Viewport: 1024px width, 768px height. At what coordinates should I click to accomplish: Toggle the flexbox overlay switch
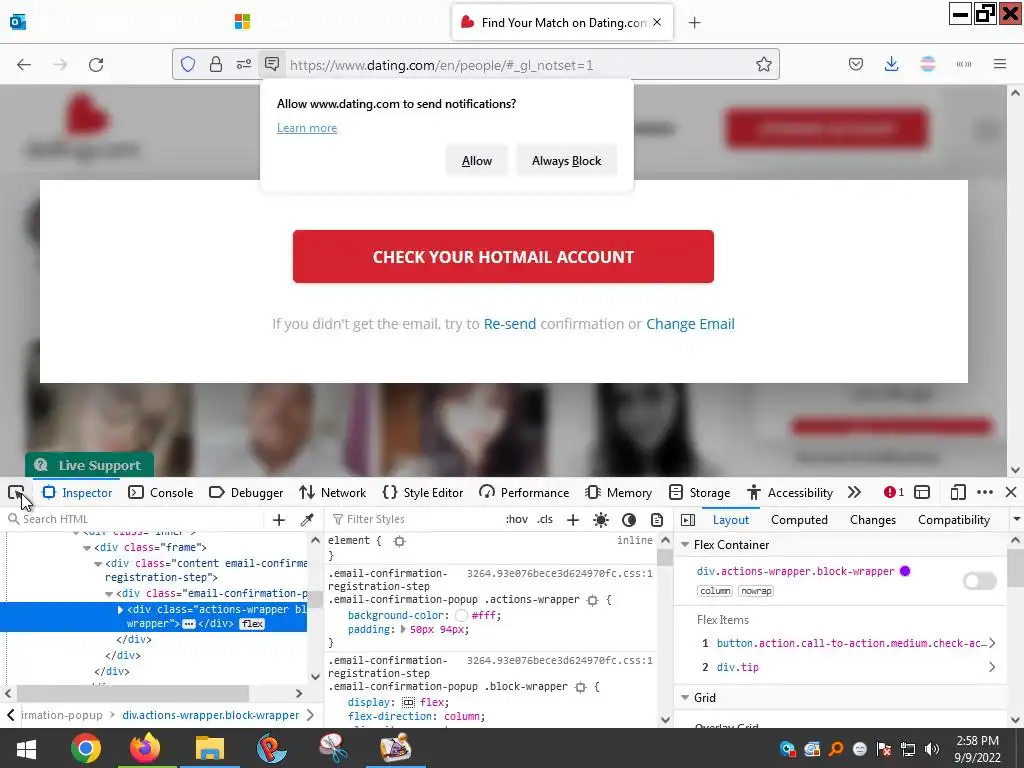click(980, 581)
